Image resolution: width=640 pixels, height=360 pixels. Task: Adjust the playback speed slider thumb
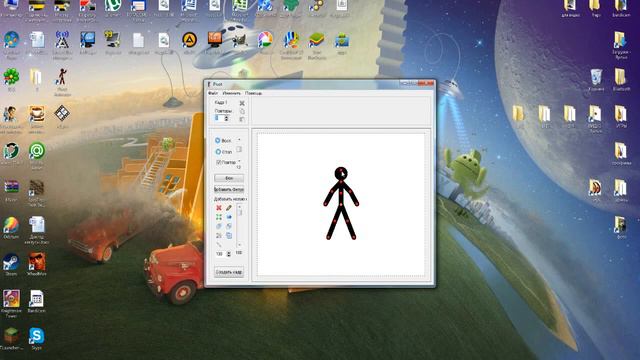[x=239, y=150]
